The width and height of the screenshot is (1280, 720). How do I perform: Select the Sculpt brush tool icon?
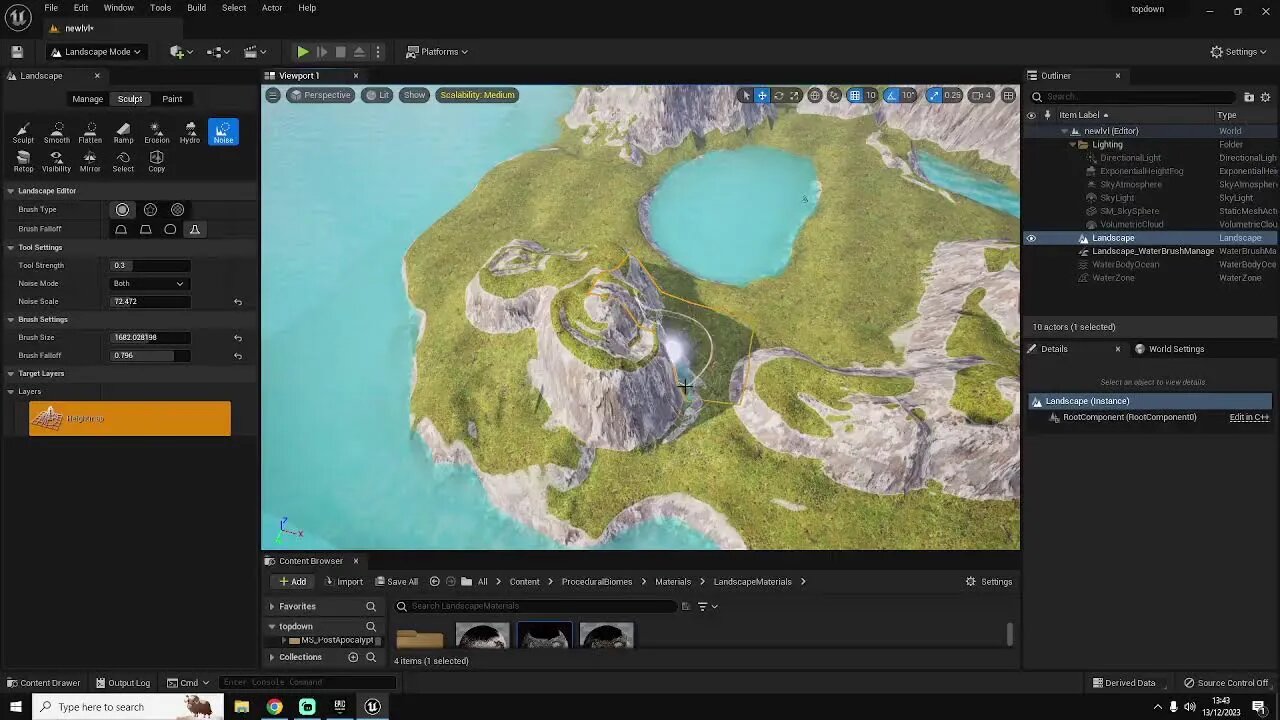(x=23, y=132)
